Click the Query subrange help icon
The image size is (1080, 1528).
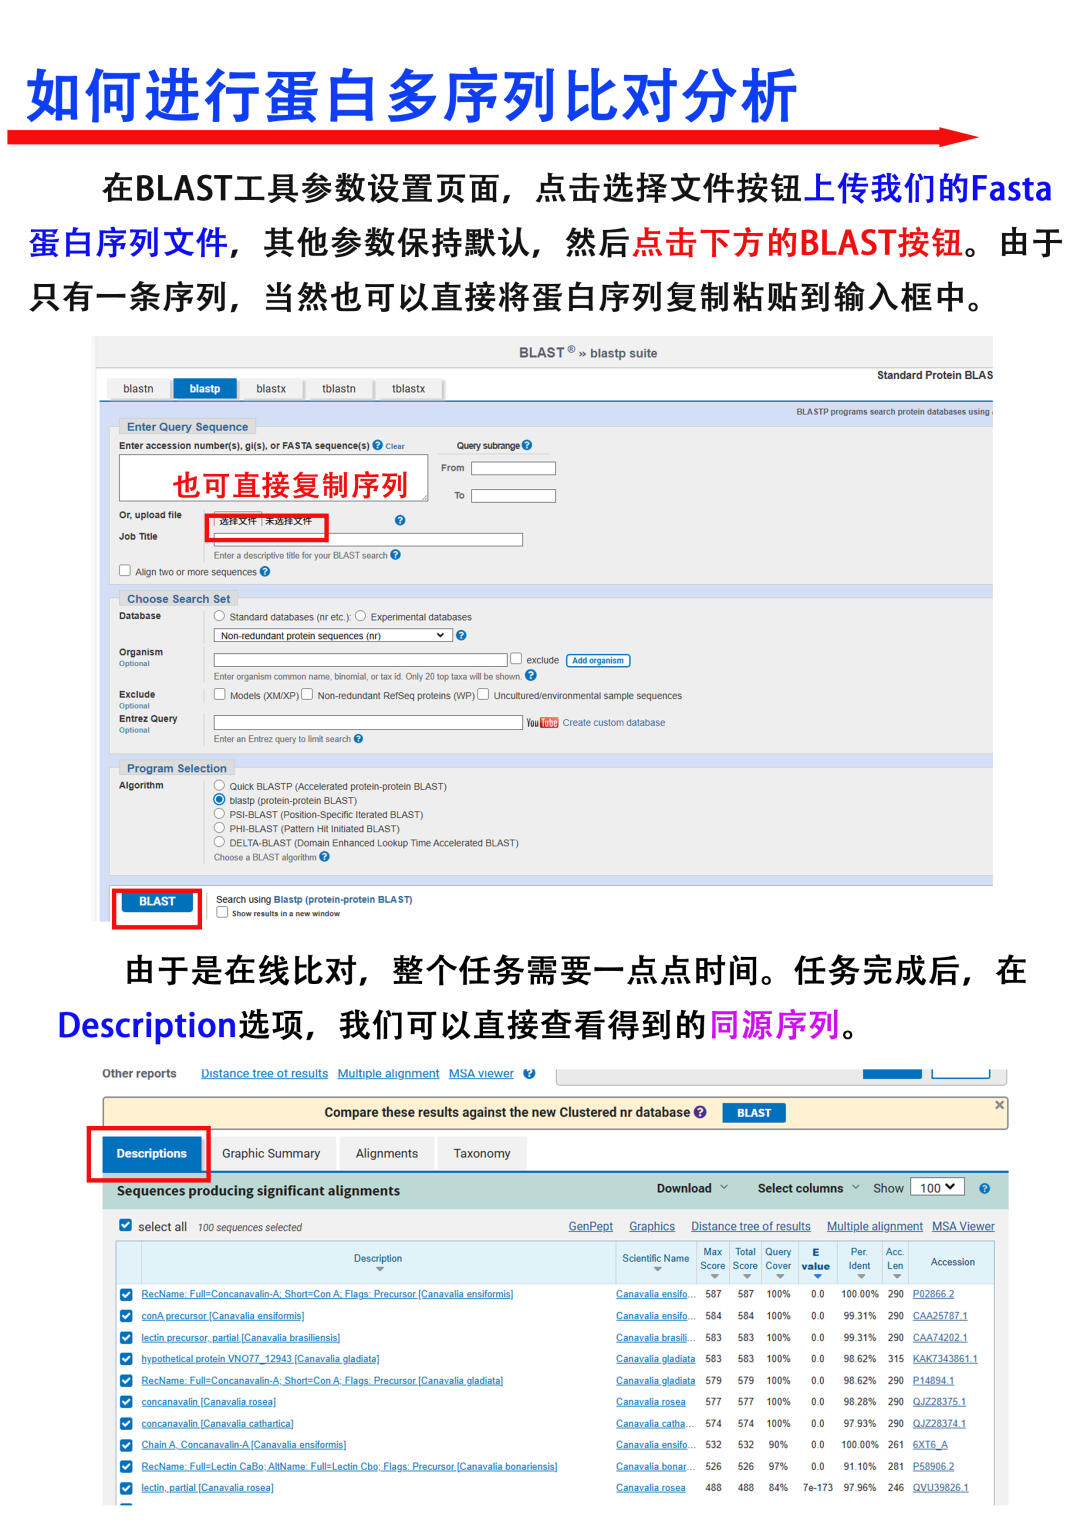tap(527, 445)
